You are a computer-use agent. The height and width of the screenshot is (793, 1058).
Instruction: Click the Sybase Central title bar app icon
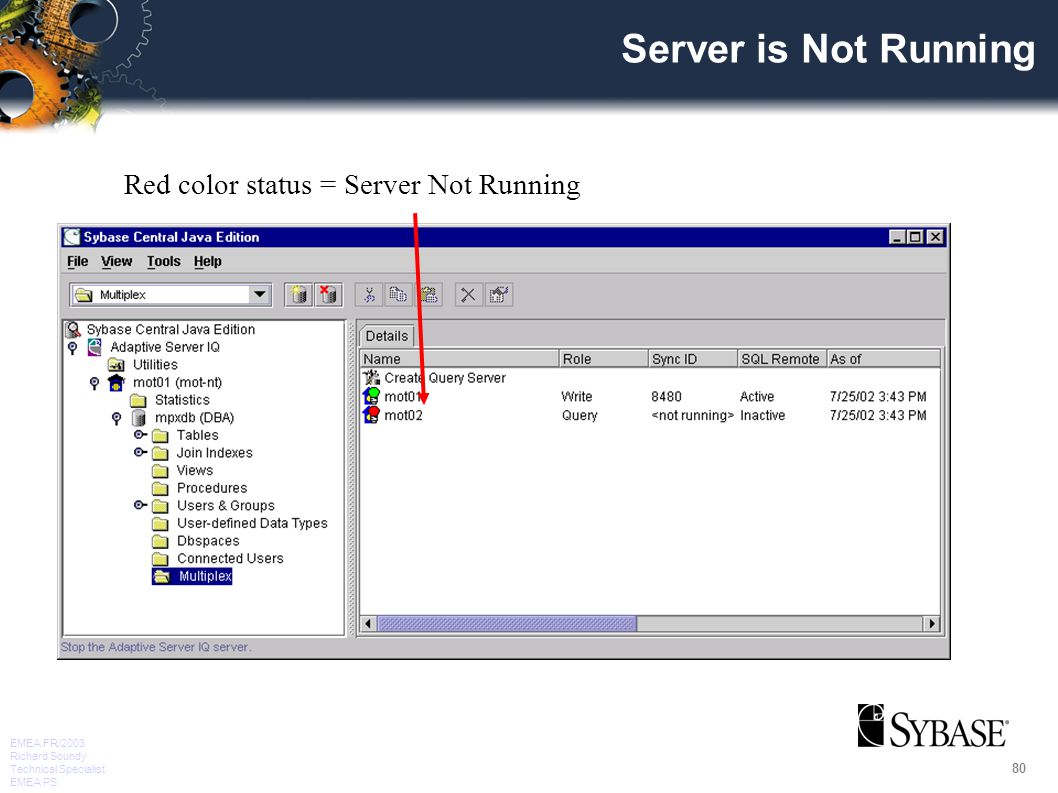coord(72,237)
